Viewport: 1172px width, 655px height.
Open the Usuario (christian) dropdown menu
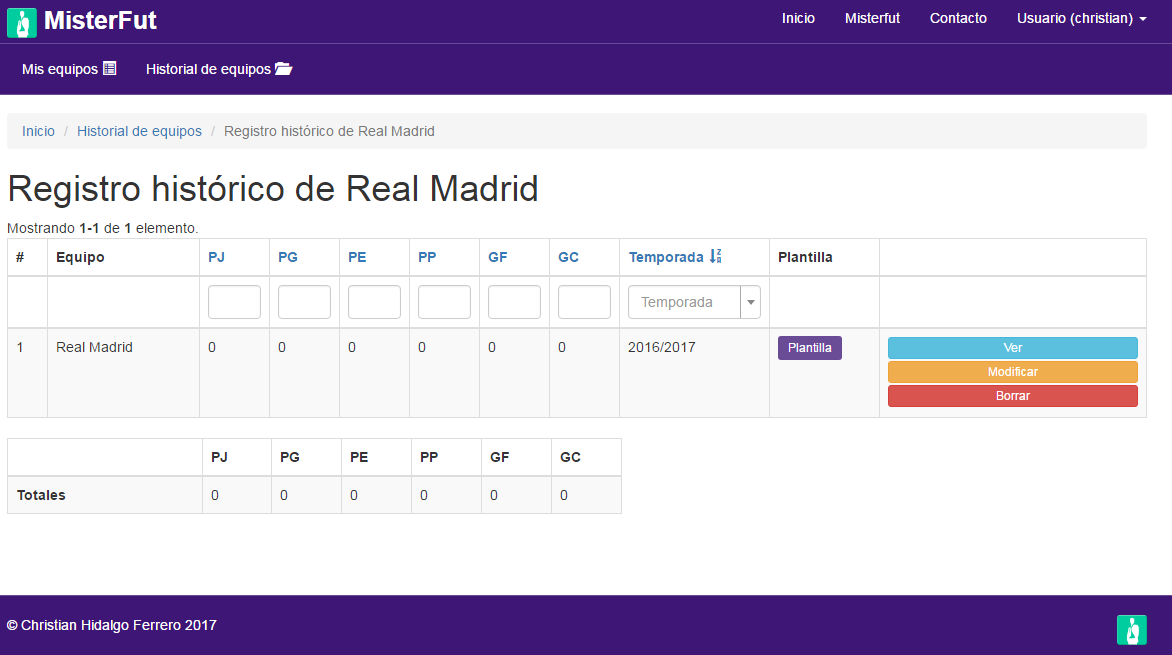[x=1081, y=19]
